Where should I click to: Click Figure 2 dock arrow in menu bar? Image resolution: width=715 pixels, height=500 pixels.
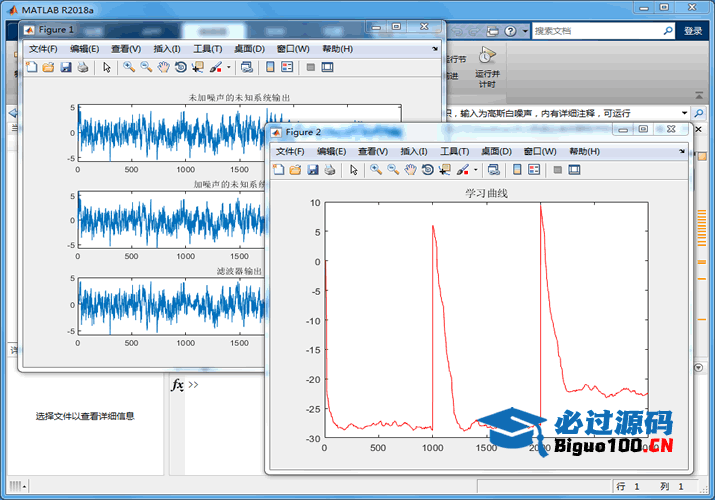(682, 151)
